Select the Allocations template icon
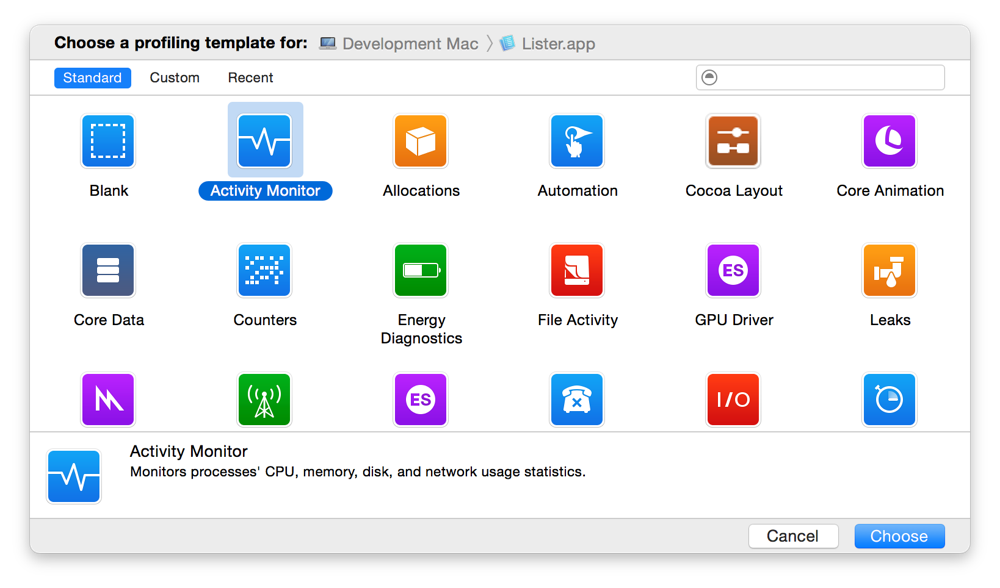This screenshot has height=588, width=1000. 421,141
